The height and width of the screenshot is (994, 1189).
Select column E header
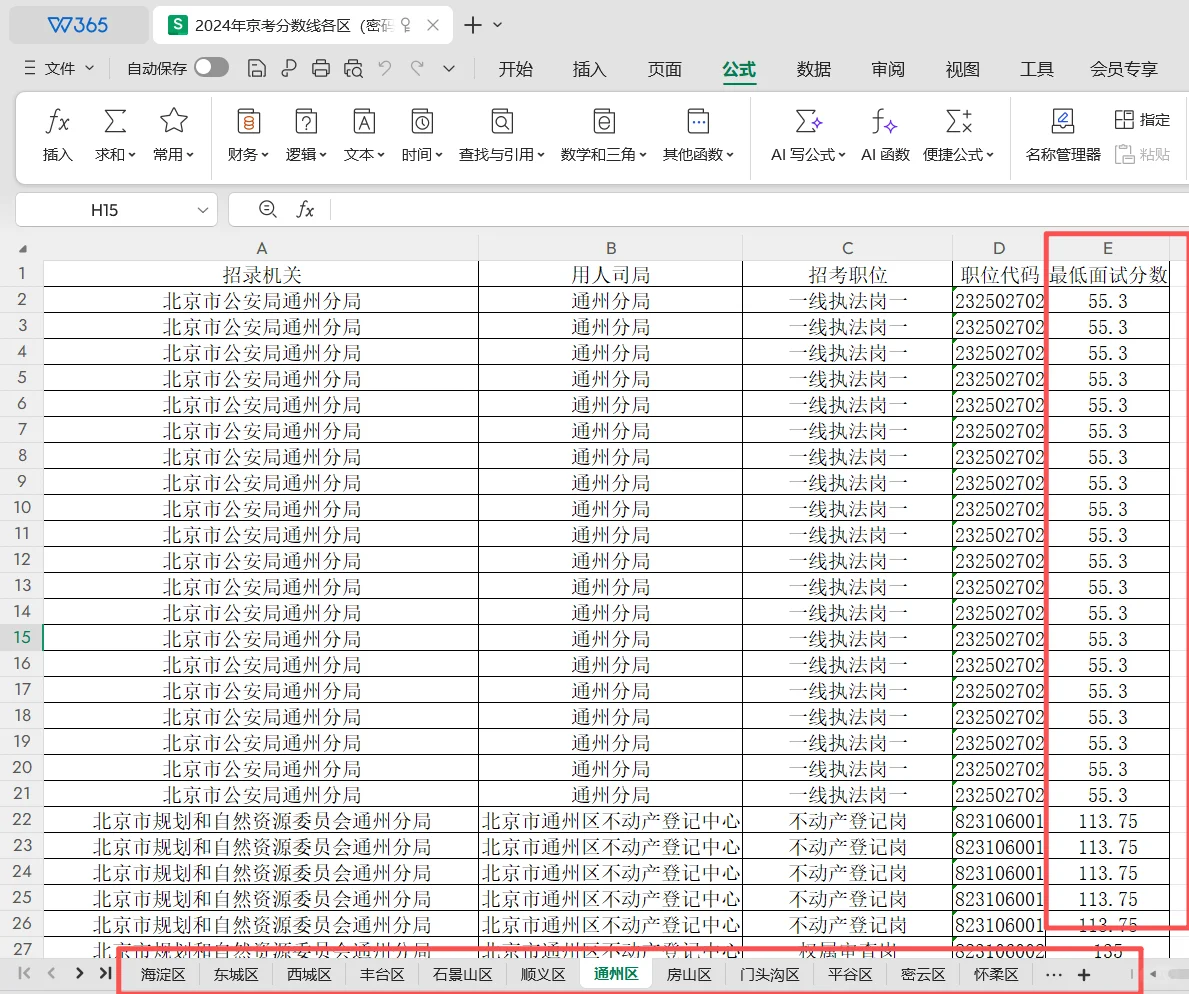click(x=1108, y=248)
